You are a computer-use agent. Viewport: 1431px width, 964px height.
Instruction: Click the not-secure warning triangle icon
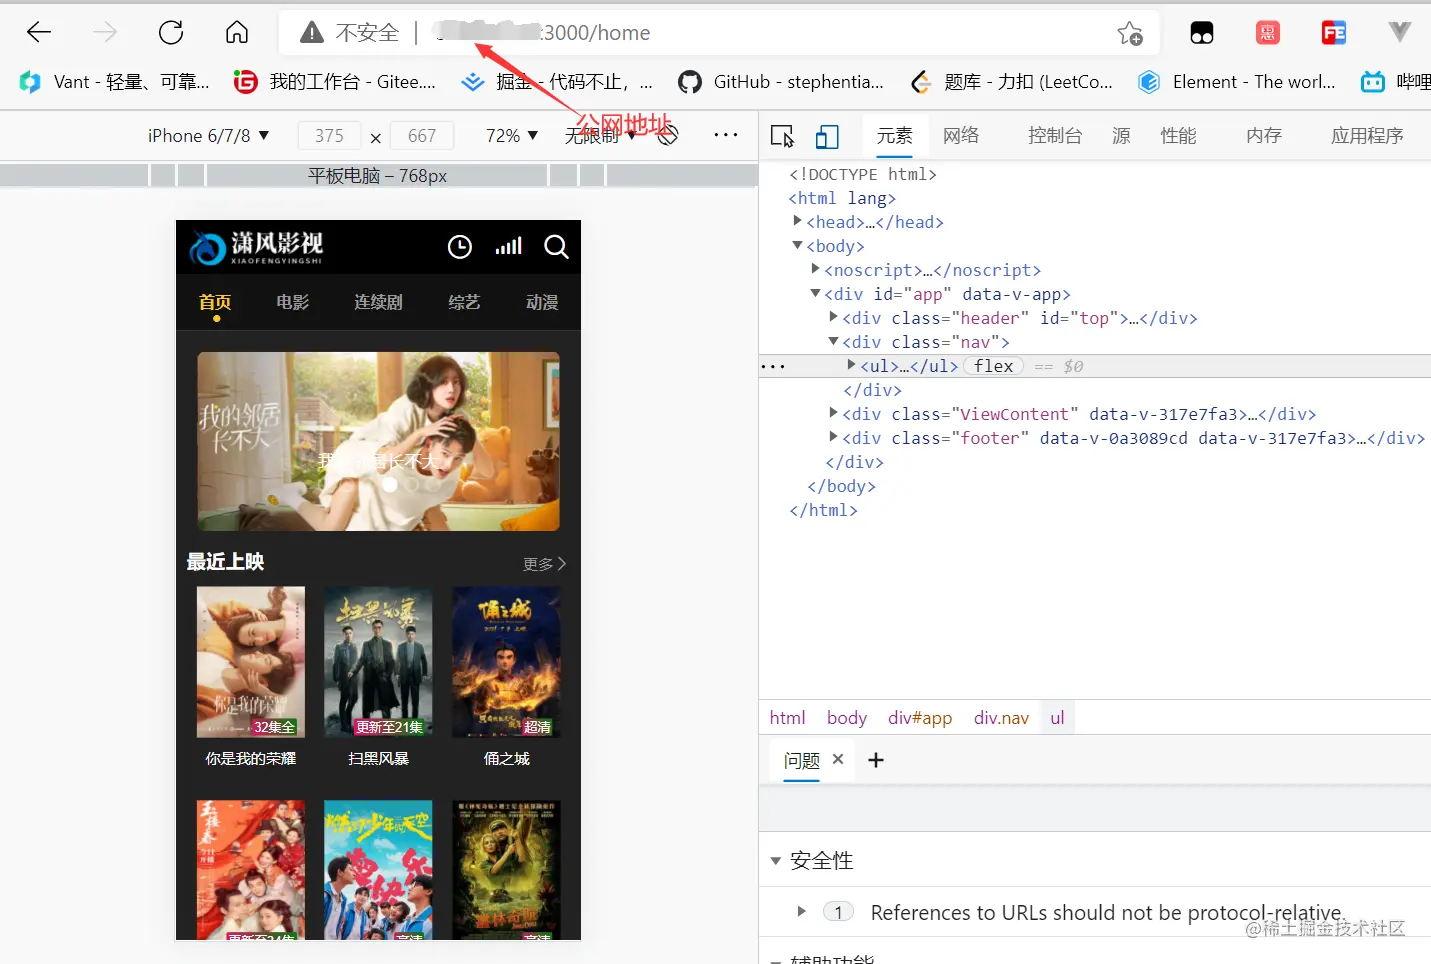click(x=312, y=33)
